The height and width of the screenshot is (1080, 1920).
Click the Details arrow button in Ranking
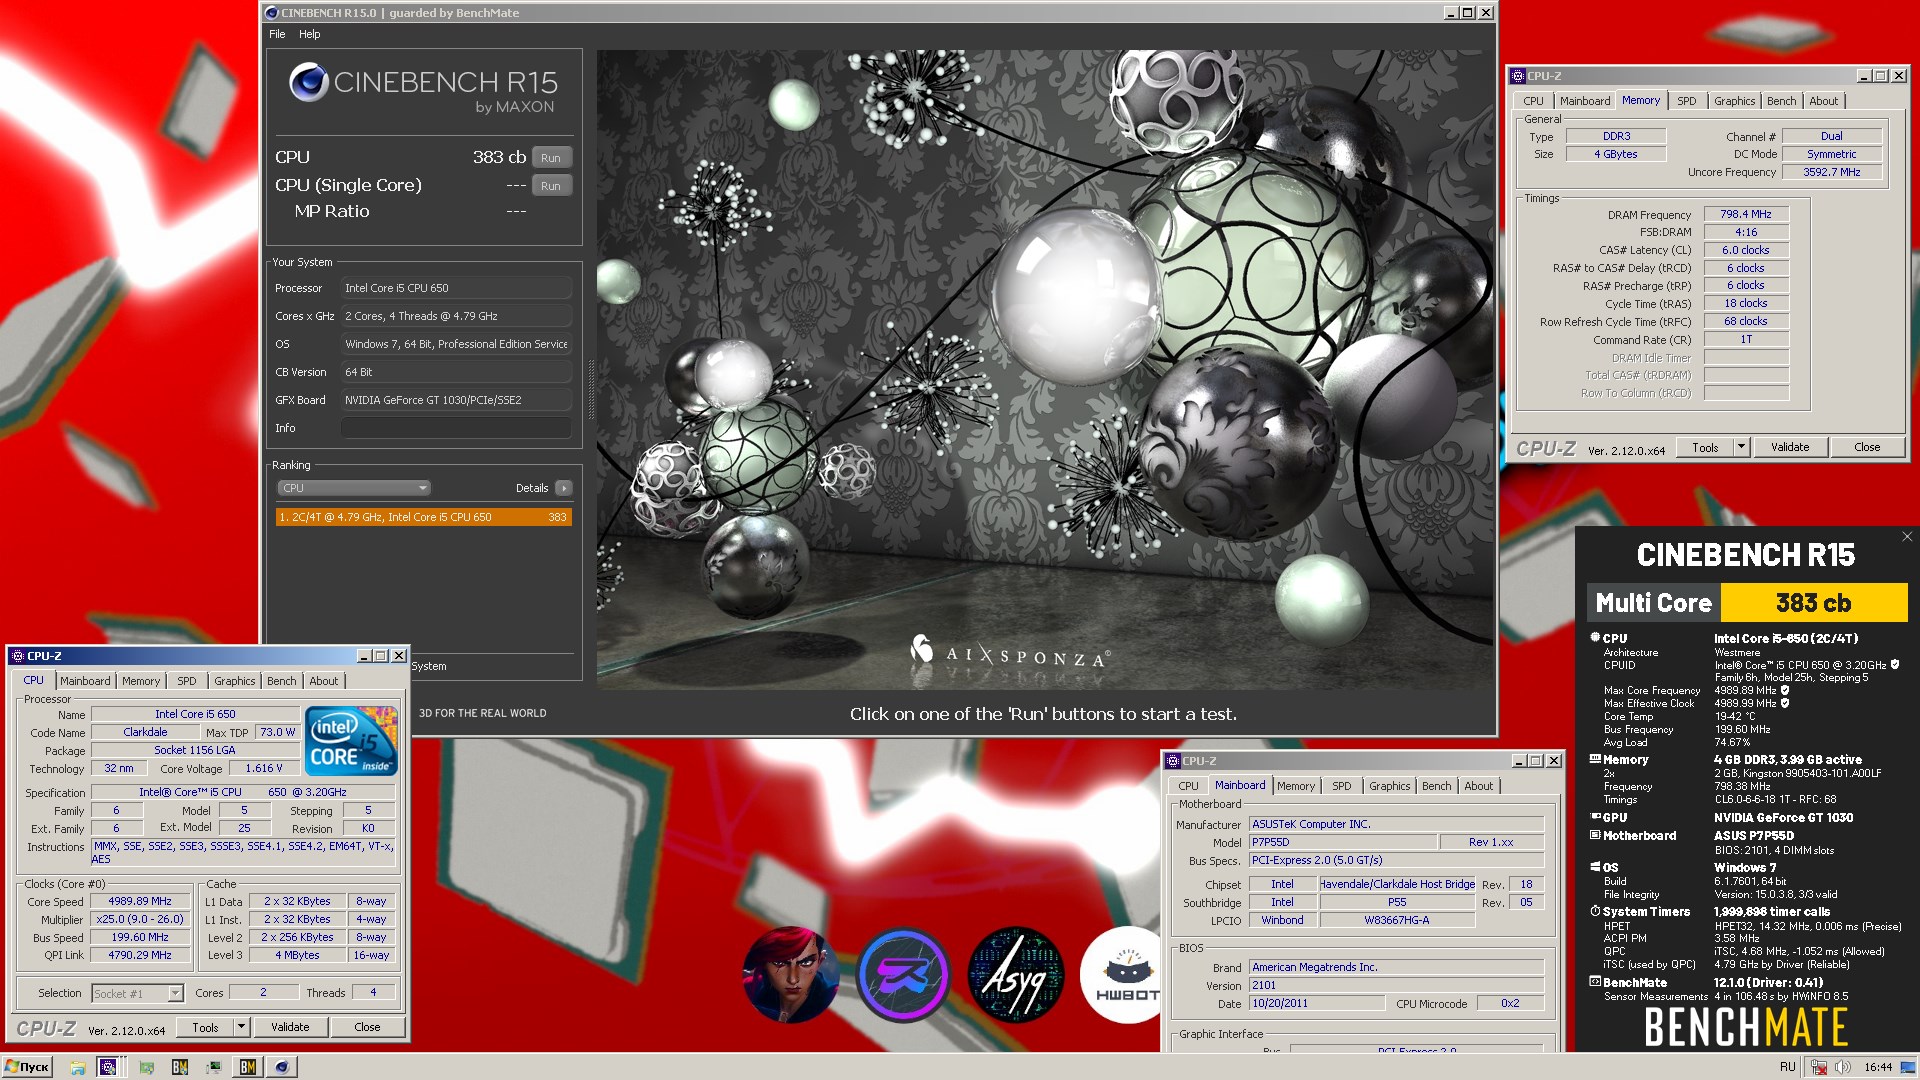point(564,488)
